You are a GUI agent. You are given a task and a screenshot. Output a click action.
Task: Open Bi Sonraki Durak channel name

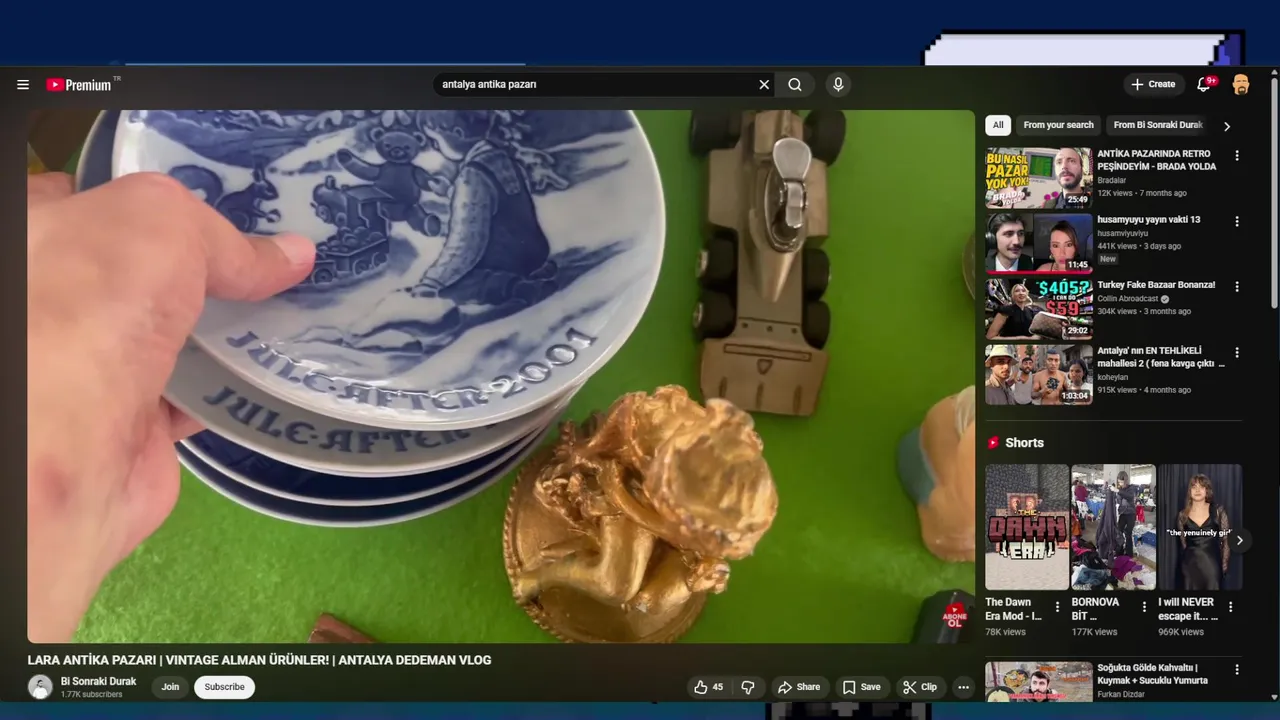[x=98, y=682]
